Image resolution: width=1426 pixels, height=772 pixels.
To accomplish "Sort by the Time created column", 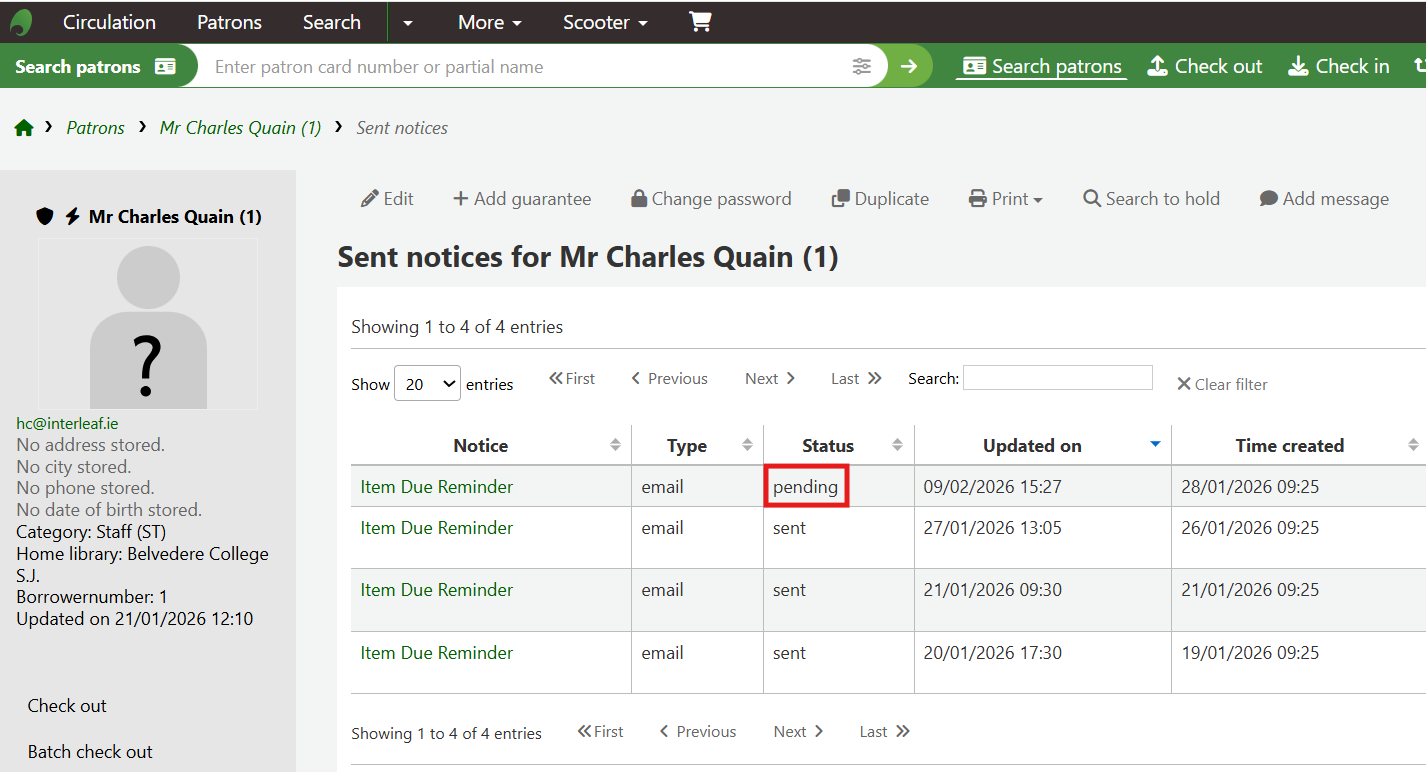I will tap(1299, 445).
